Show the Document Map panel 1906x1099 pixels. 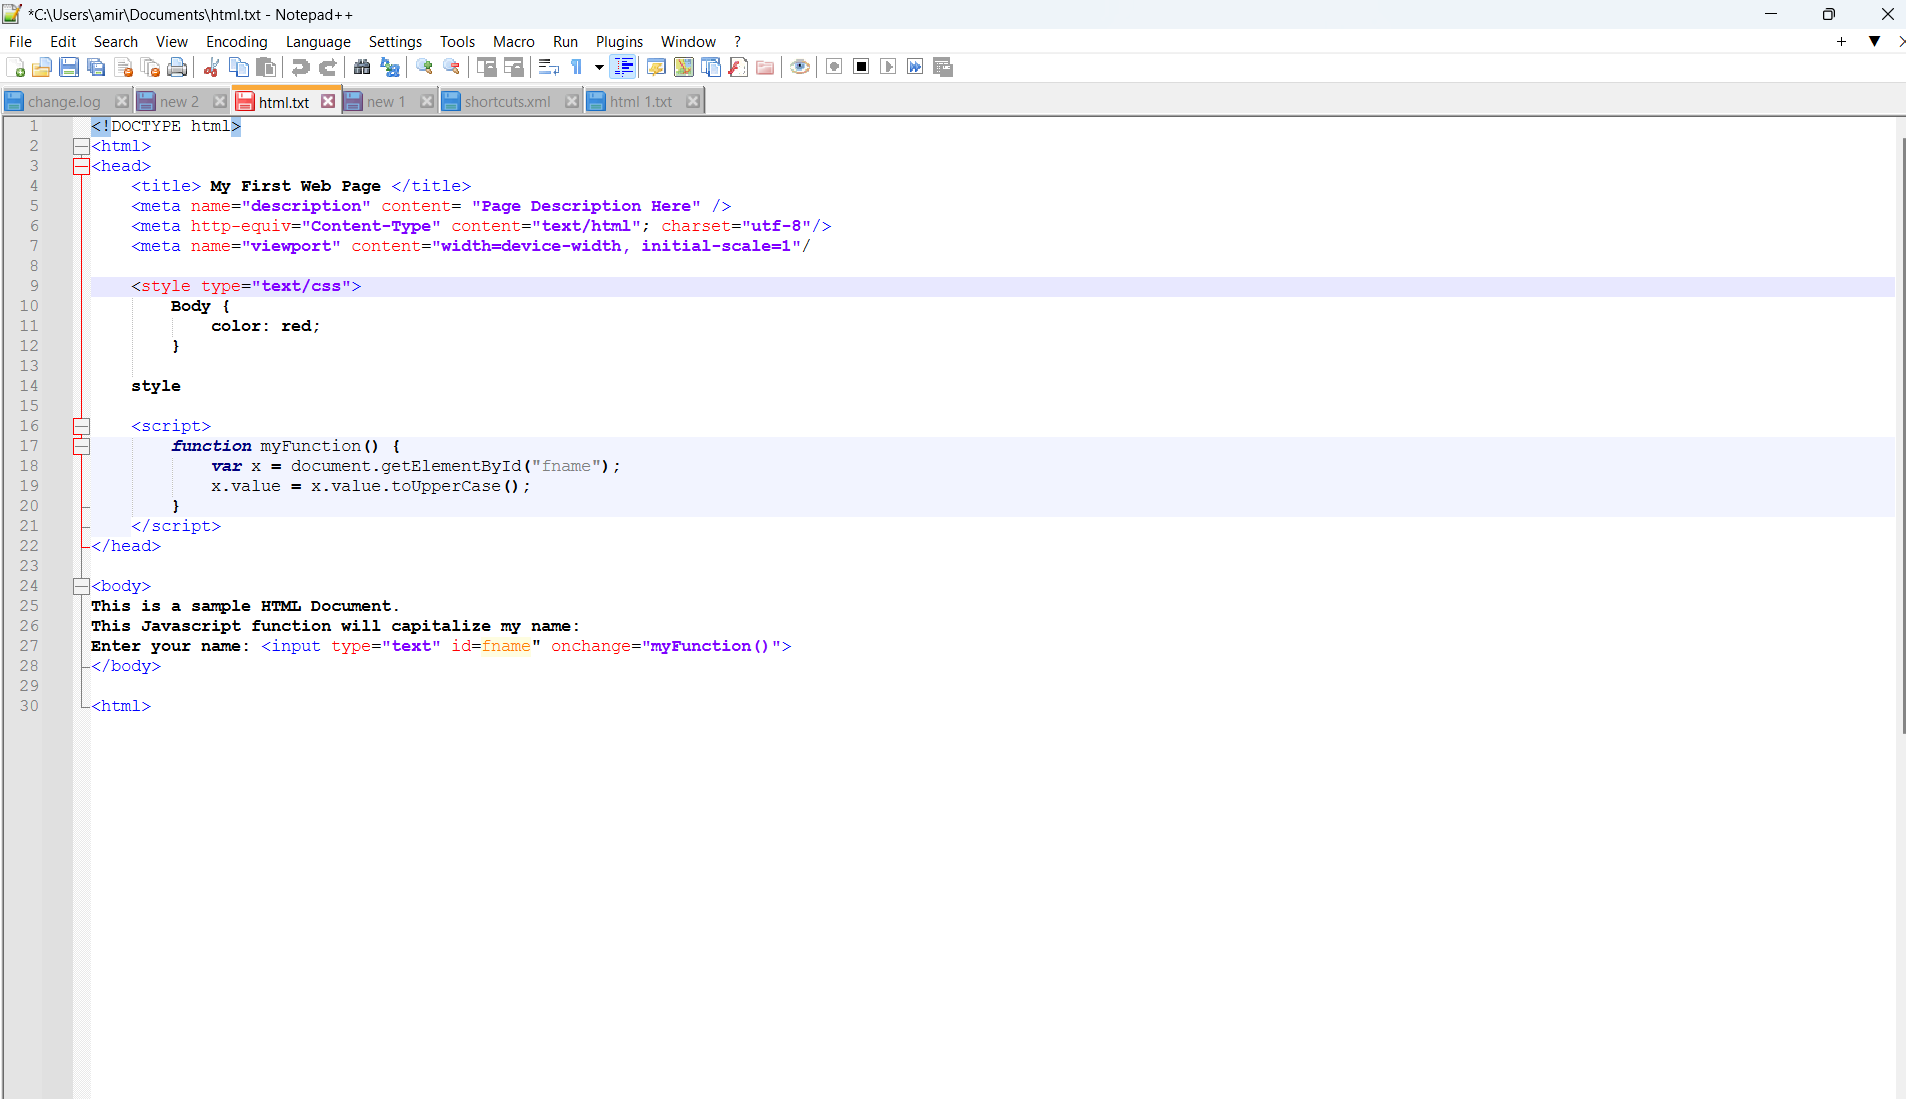point(684,67)
